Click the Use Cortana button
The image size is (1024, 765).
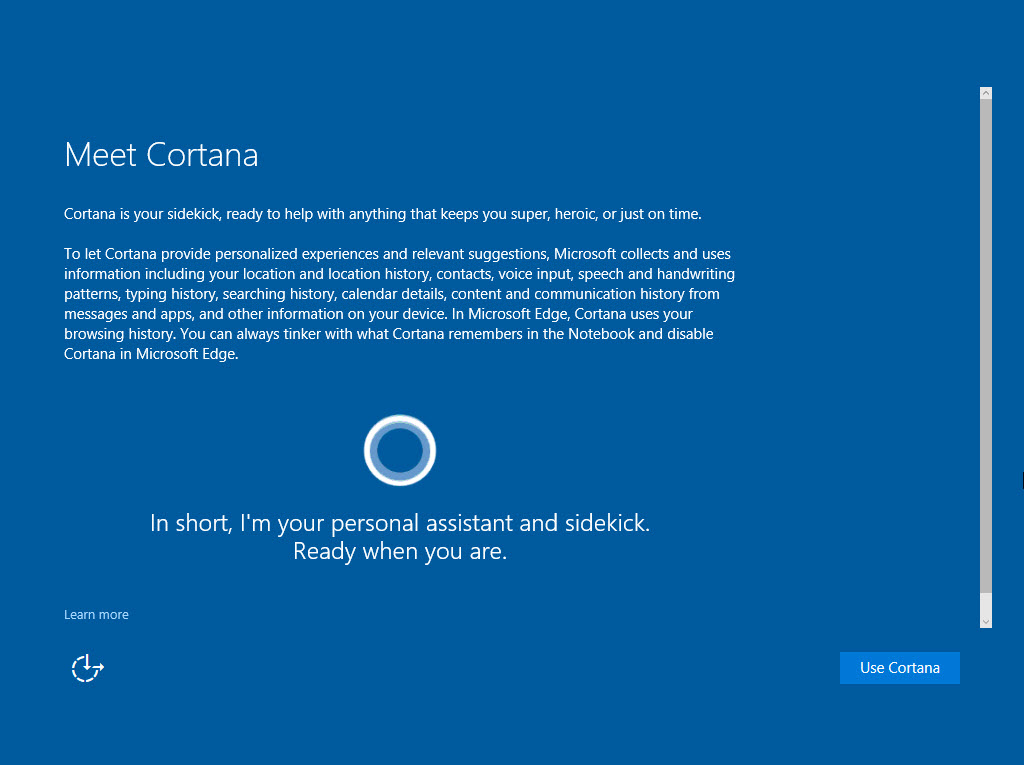click(899, 668)
